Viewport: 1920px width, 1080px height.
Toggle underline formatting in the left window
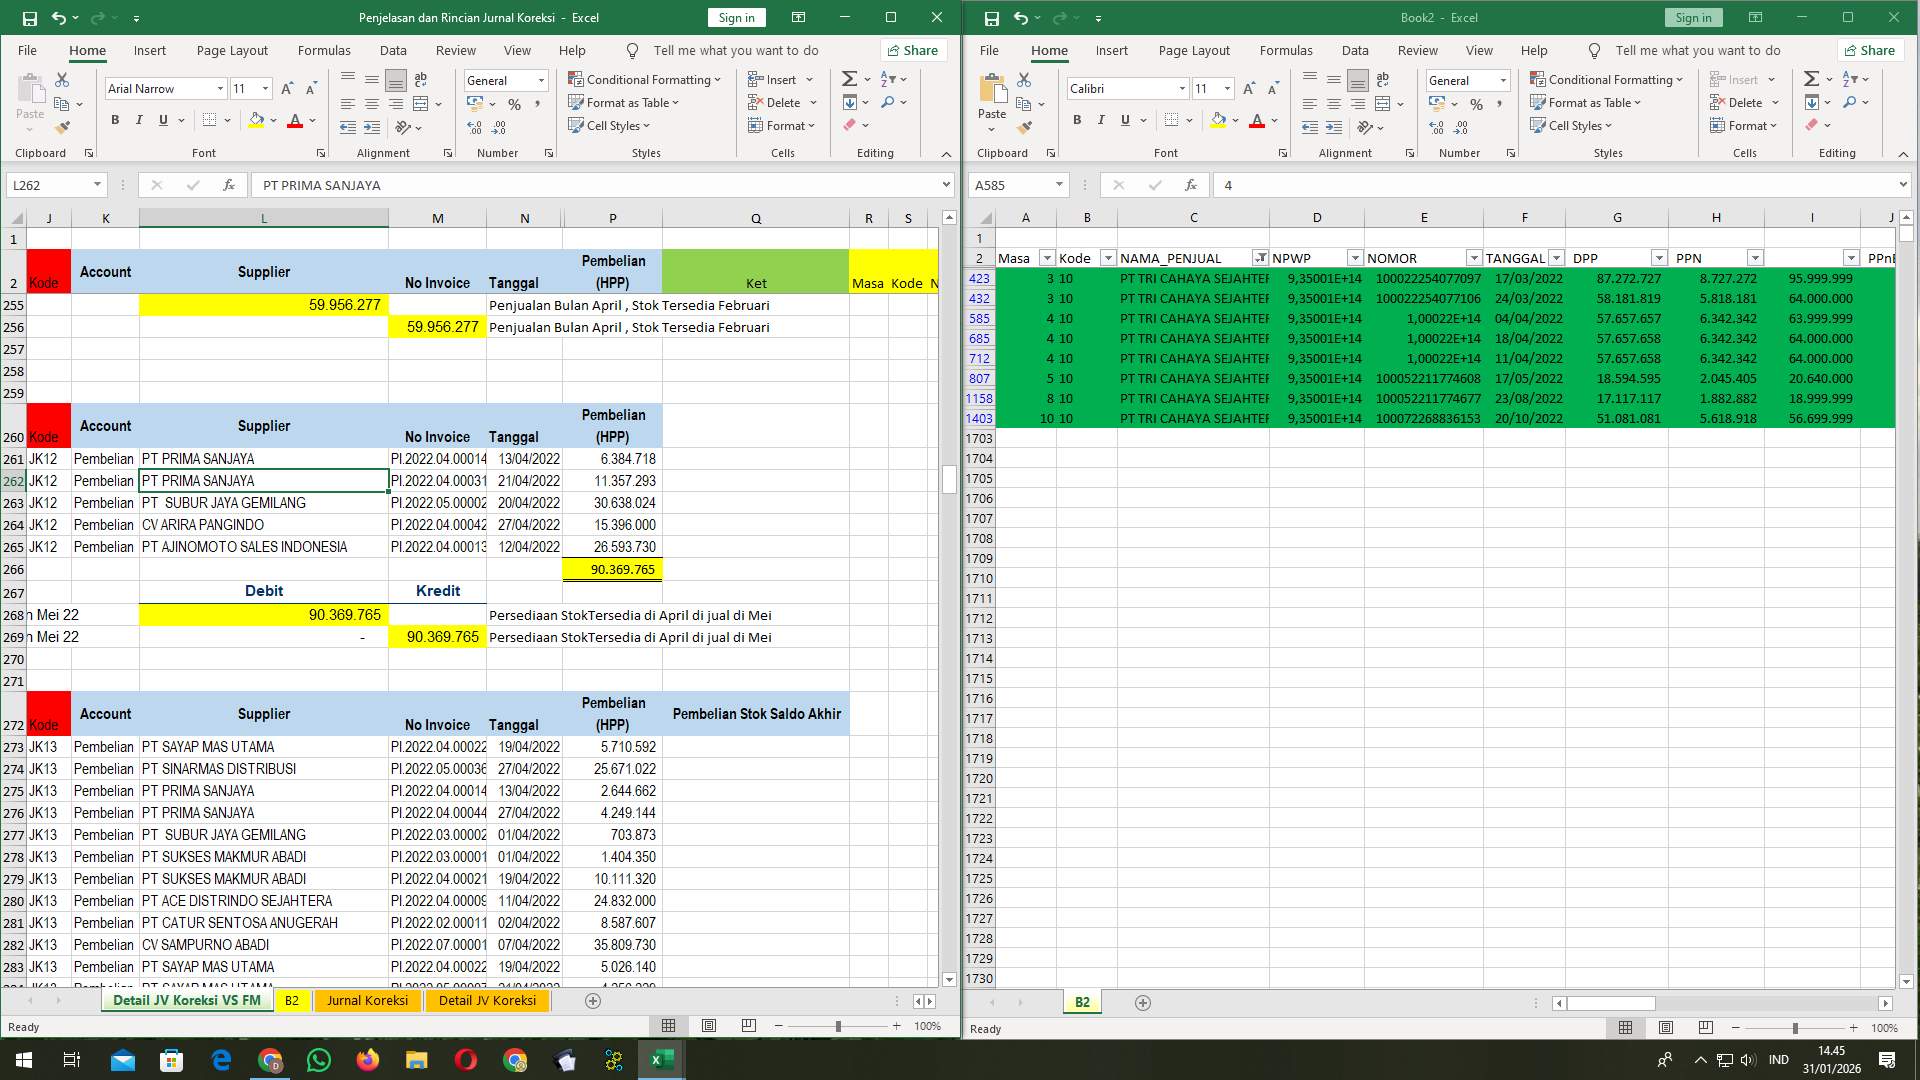pos(162,120)
